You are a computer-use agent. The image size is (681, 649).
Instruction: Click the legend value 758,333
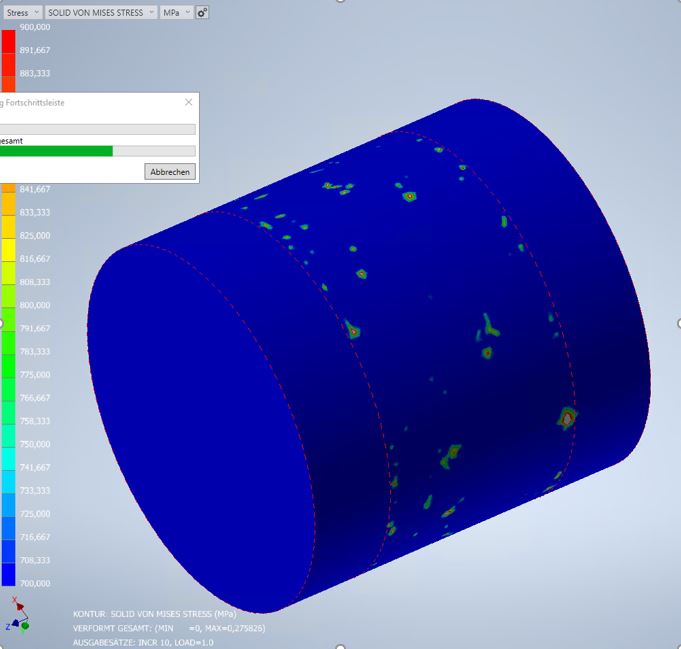(35, 421)
